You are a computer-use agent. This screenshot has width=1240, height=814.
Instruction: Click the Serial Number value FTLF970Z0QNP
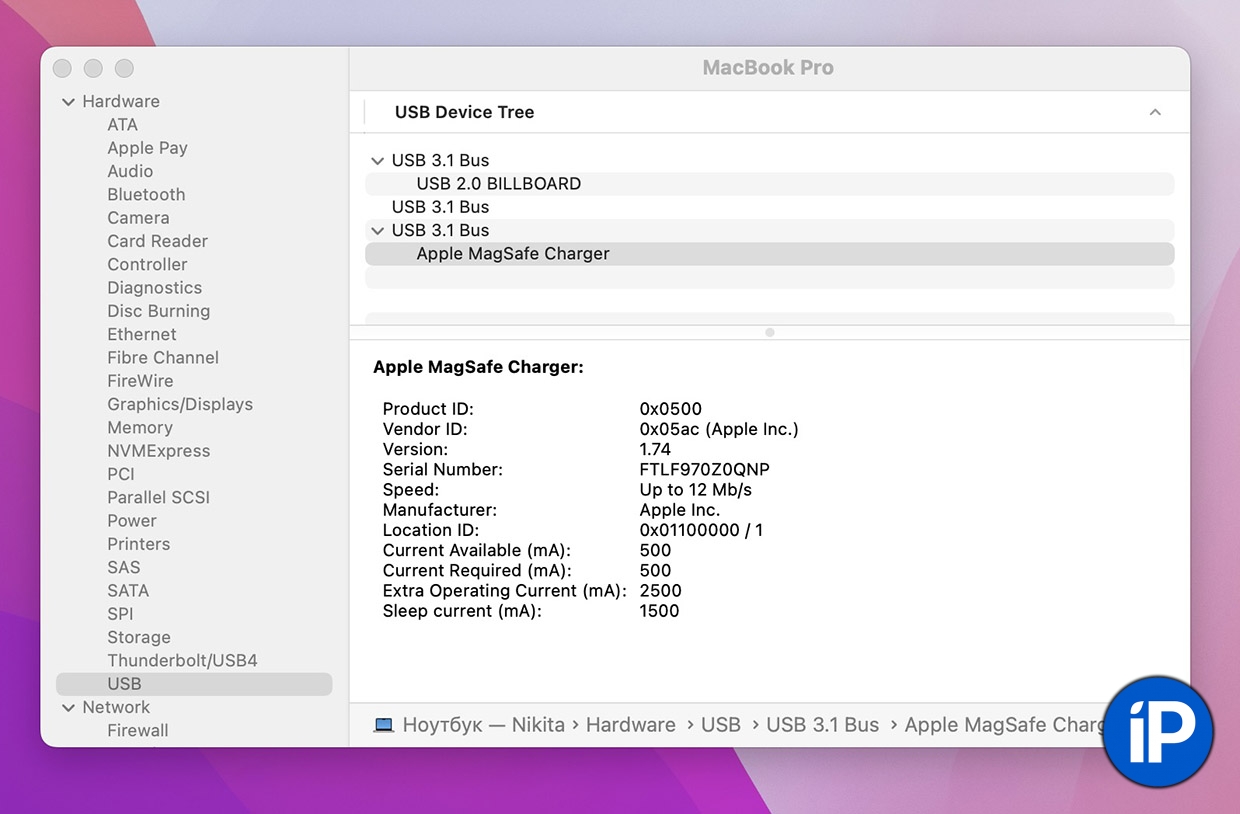(x=704, y=470)
